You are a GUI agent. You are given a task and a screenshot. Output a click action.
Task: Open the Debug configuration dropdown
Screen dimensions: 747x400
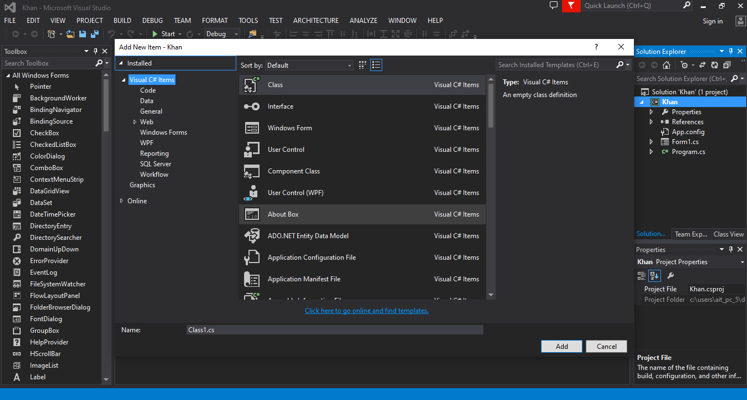(x=222, y=34)
